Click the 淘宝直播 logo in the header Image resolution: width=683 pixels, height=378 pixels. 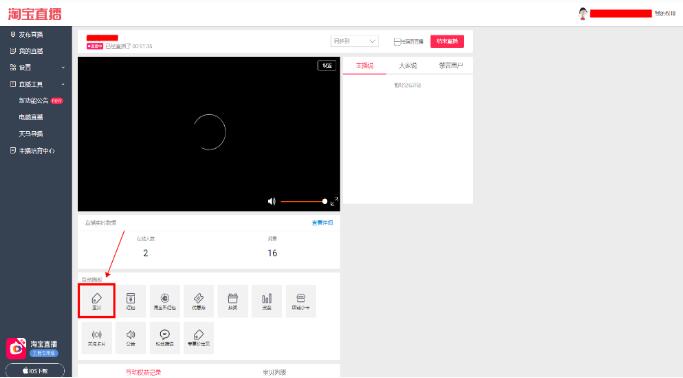tap(35, 14)
